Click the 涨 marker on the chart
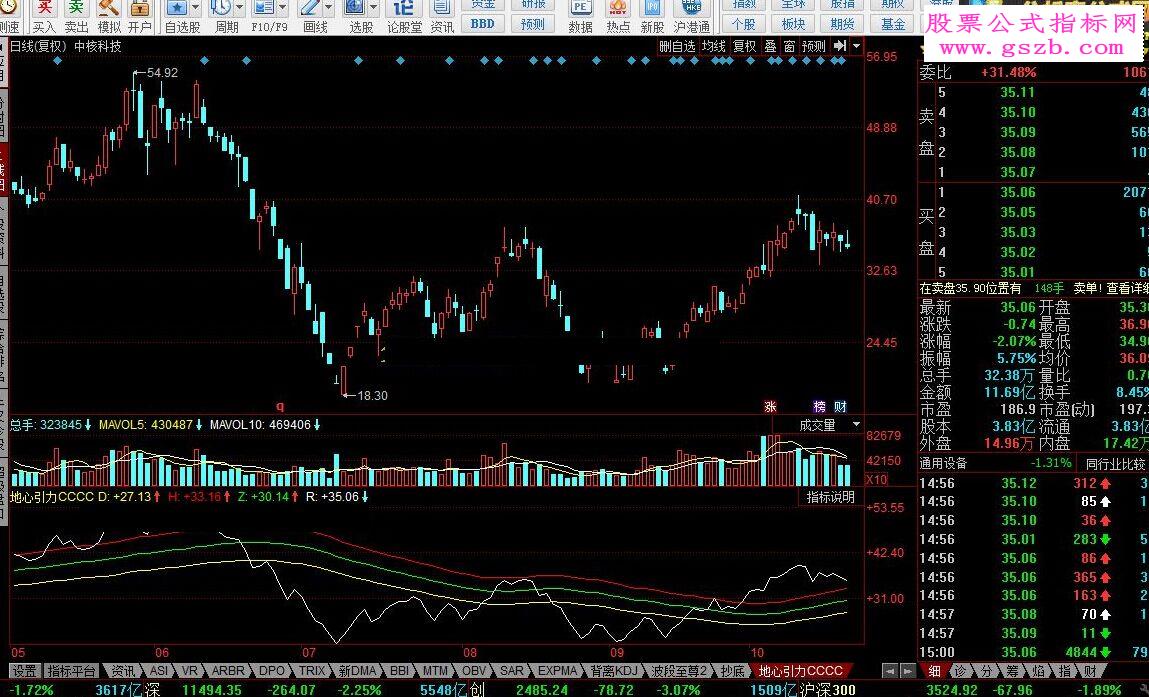The image size is (1149, 697). point(770,406)
